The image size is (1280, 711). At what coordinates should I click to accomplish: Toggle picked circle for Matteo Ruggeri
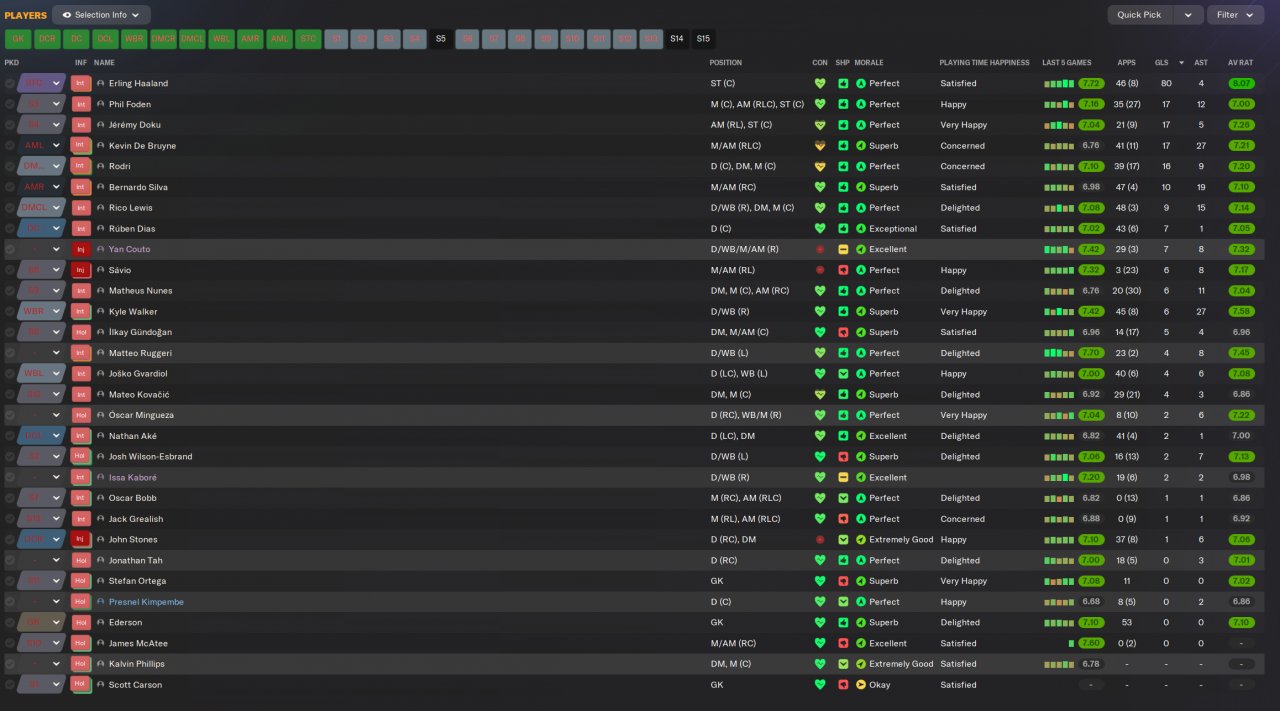[10, 353]
